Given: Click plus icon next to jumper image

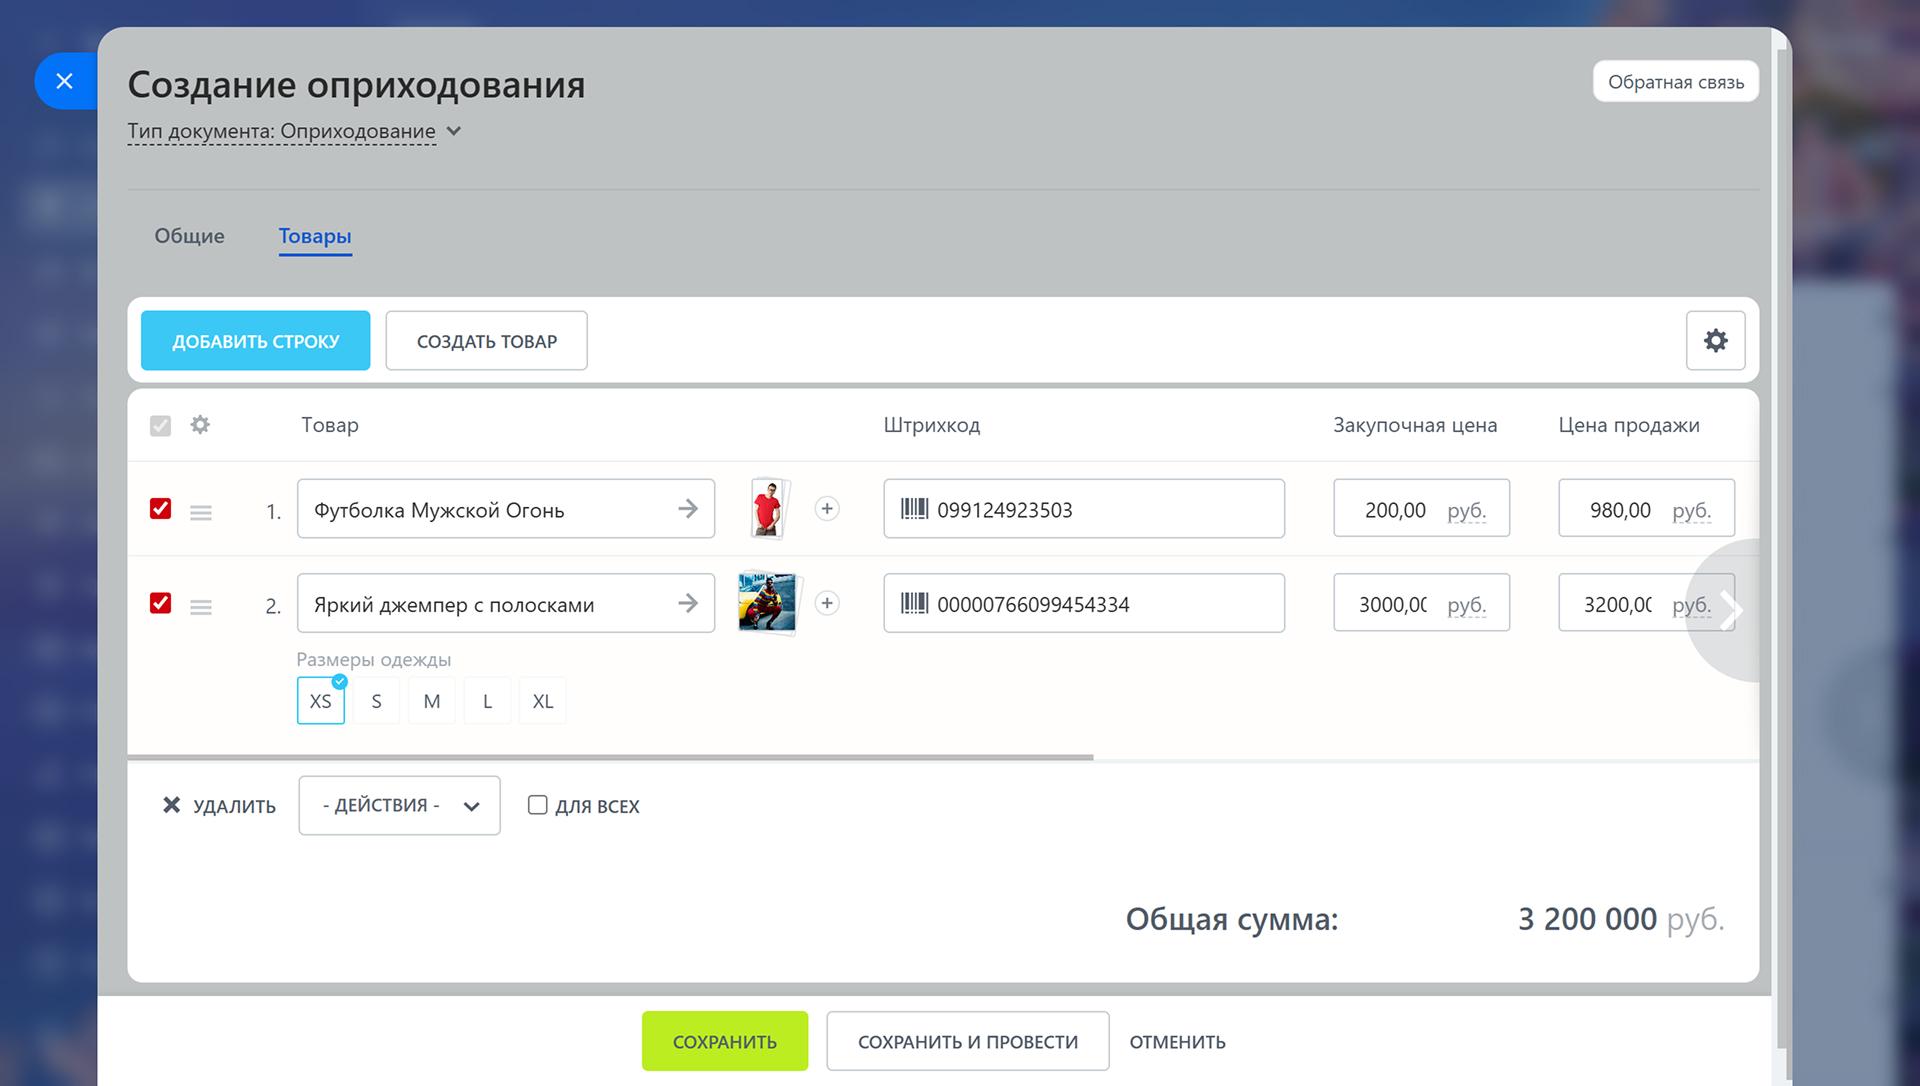Looking at the screenshot, I should click(827, 603).
